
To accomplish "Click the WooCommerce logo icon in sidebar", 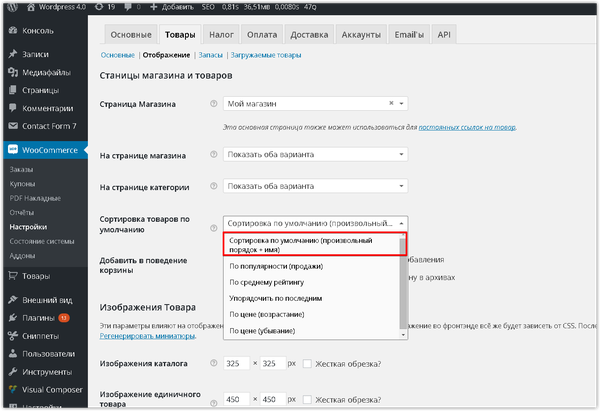I will click(x=13, y=150).
